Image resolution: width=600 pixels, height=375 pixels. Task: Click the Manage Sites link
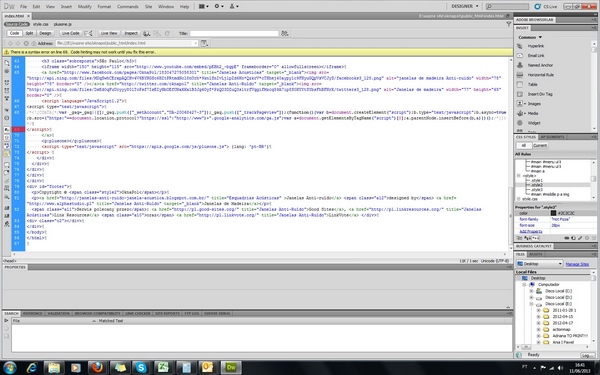pos(577,264)
